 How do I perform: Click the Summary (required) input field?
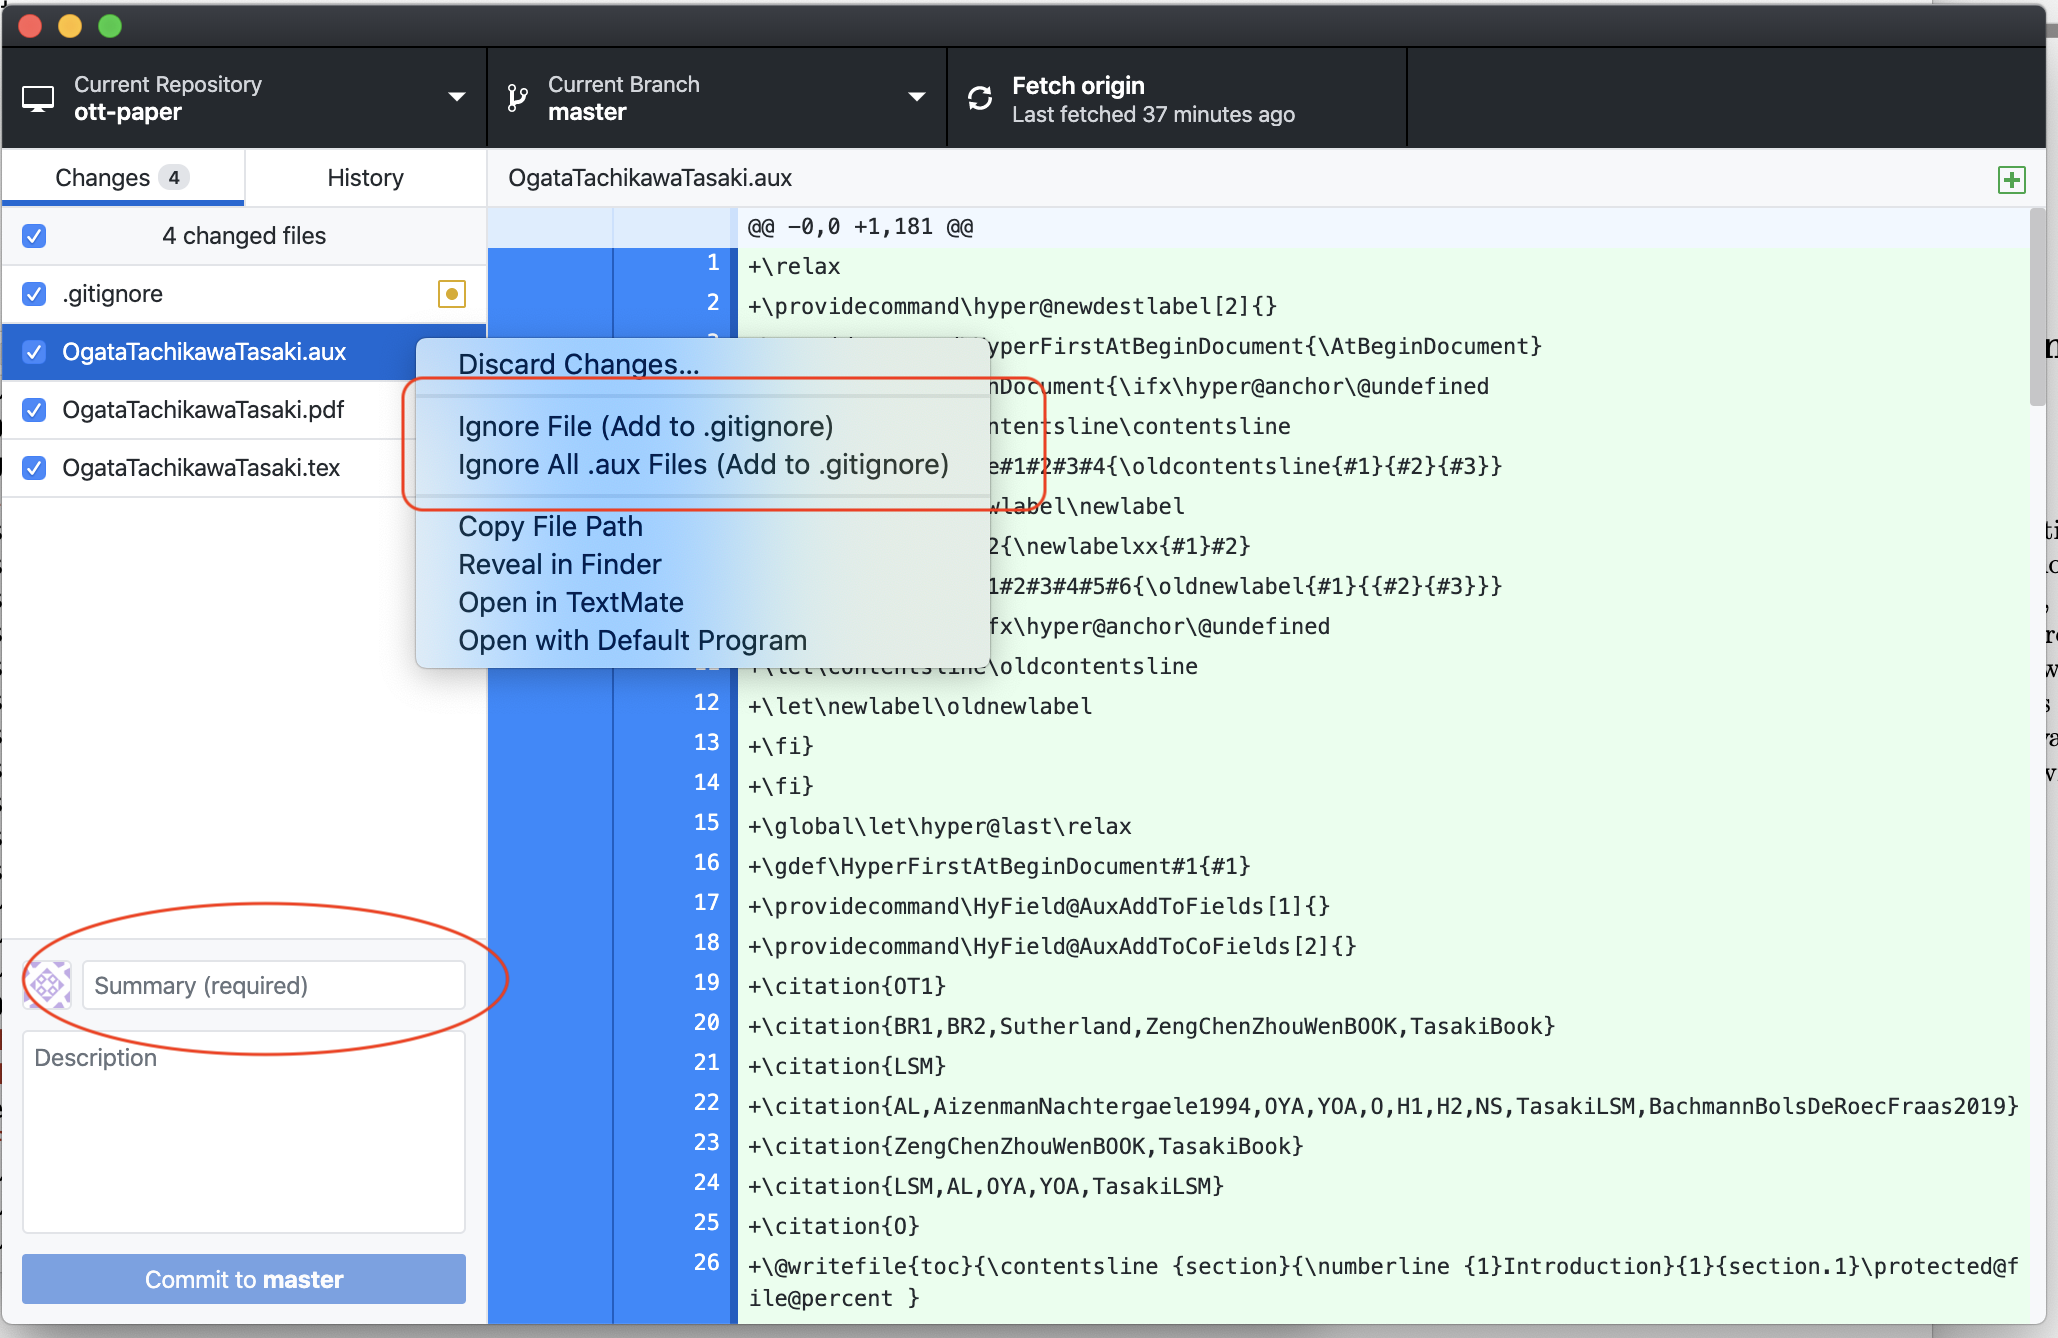(x=273, y=985)
